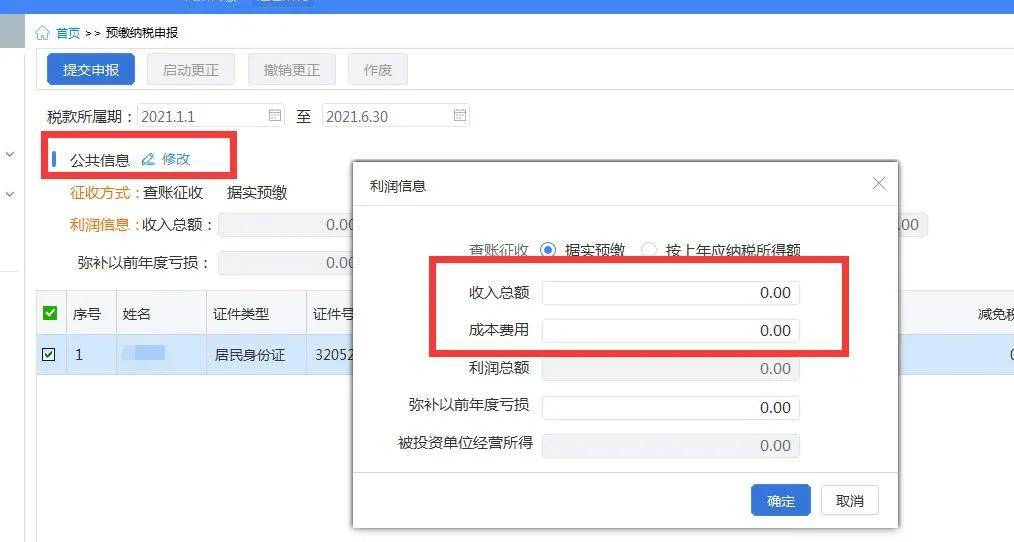Click the 证件类型 column header
This screenshot has height=542, width=1014.
[241, 314]
